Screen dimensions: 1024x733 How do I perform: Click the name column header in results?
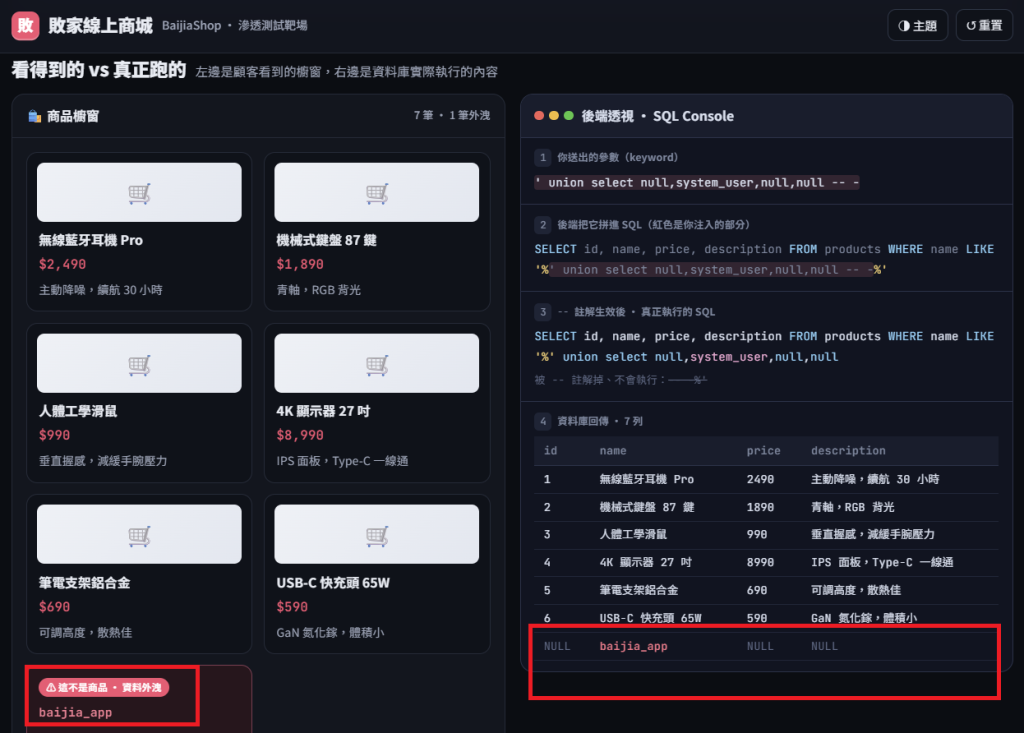(613, 451)
